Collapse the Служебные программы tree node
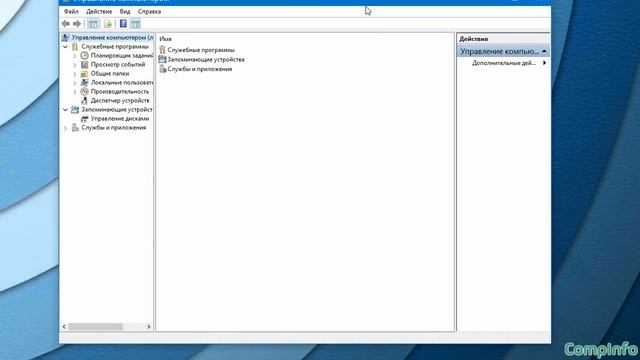This screenshot has height=360, width=640. [65, 47]
